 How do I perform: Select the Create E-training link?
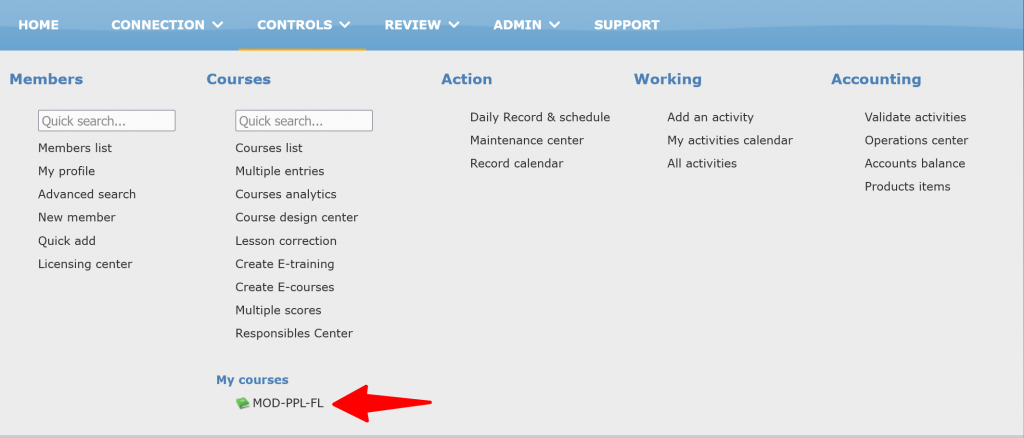click(x=284, y=264)
